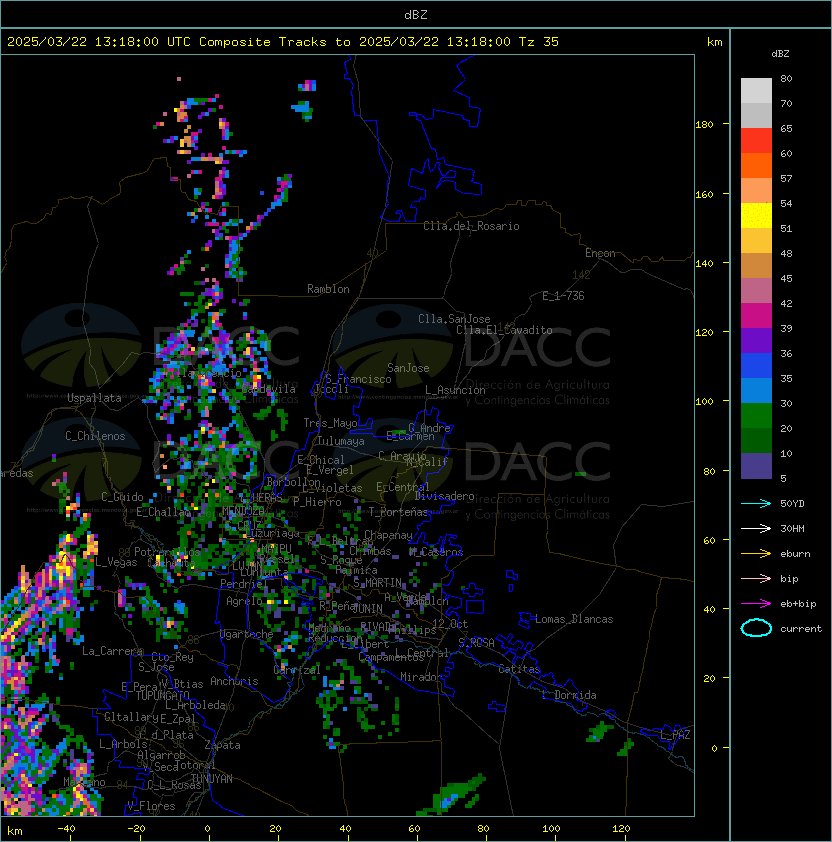The height and width of the screenshot is (842, 832).
Task: Click the TUPUNGATO label
Action: 162,695
